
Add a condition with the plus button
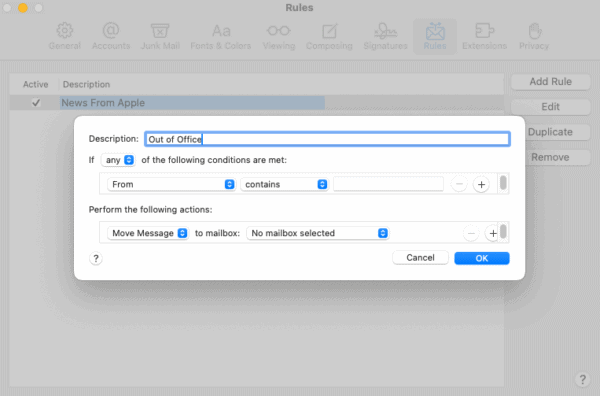tap(481, 184)
